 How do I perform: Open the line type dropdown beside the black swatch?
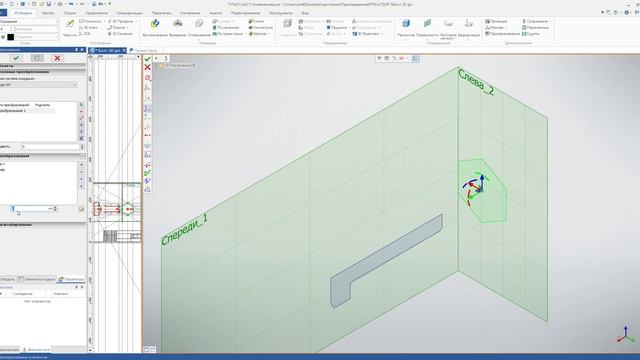coord(37,37)
